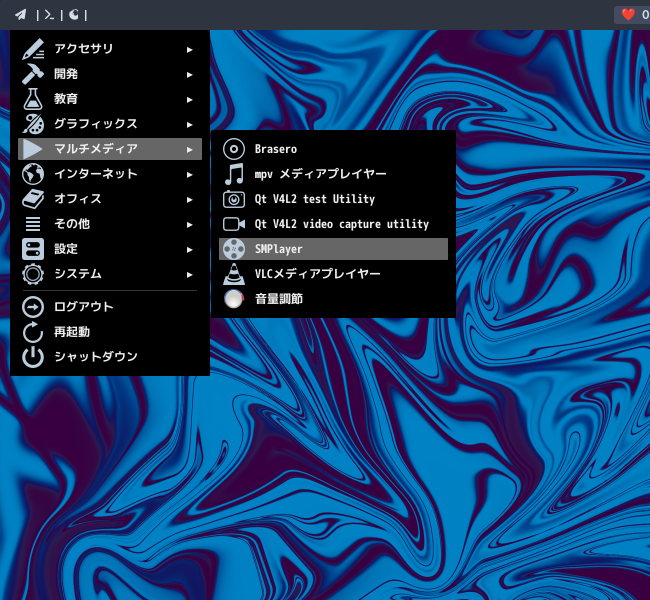Click the オフィス book icon
650x600 pixels.
coord(33,199)
